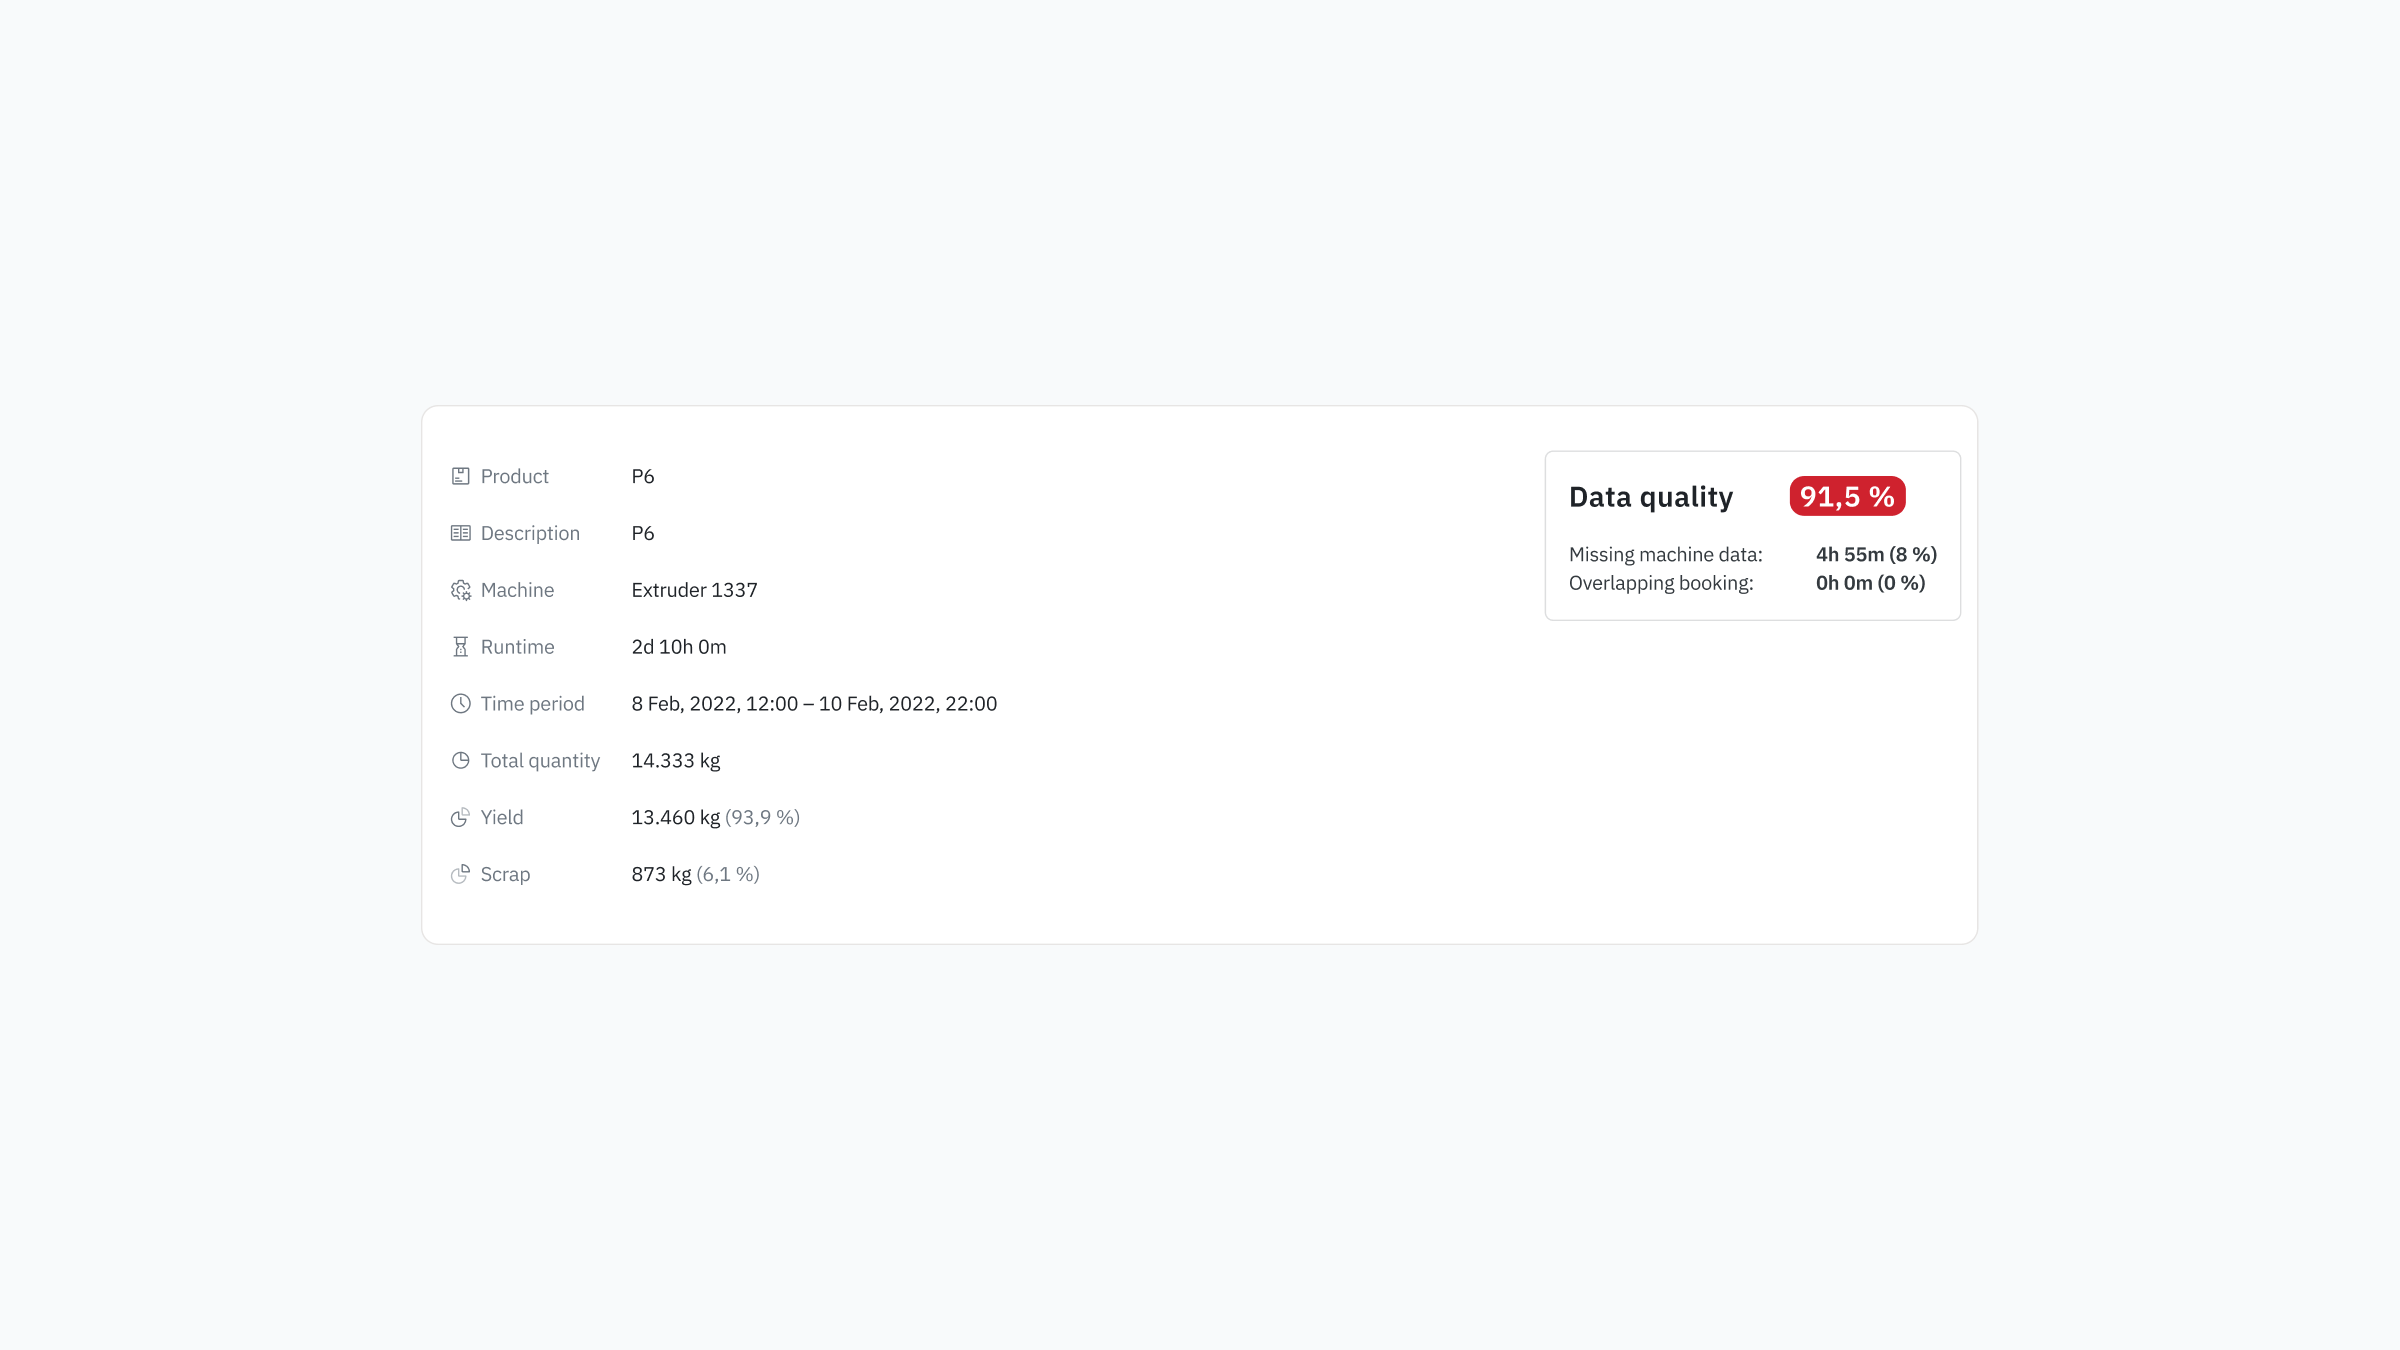Click the Overlapping booking label

click(1661, 583)
